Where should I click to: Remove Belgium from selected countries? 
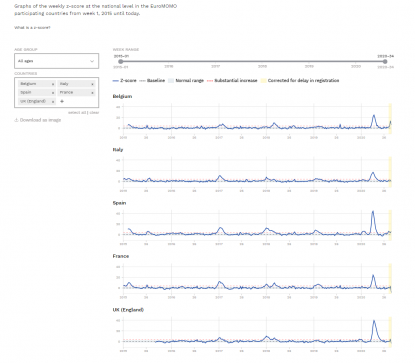tap(53, 84)
